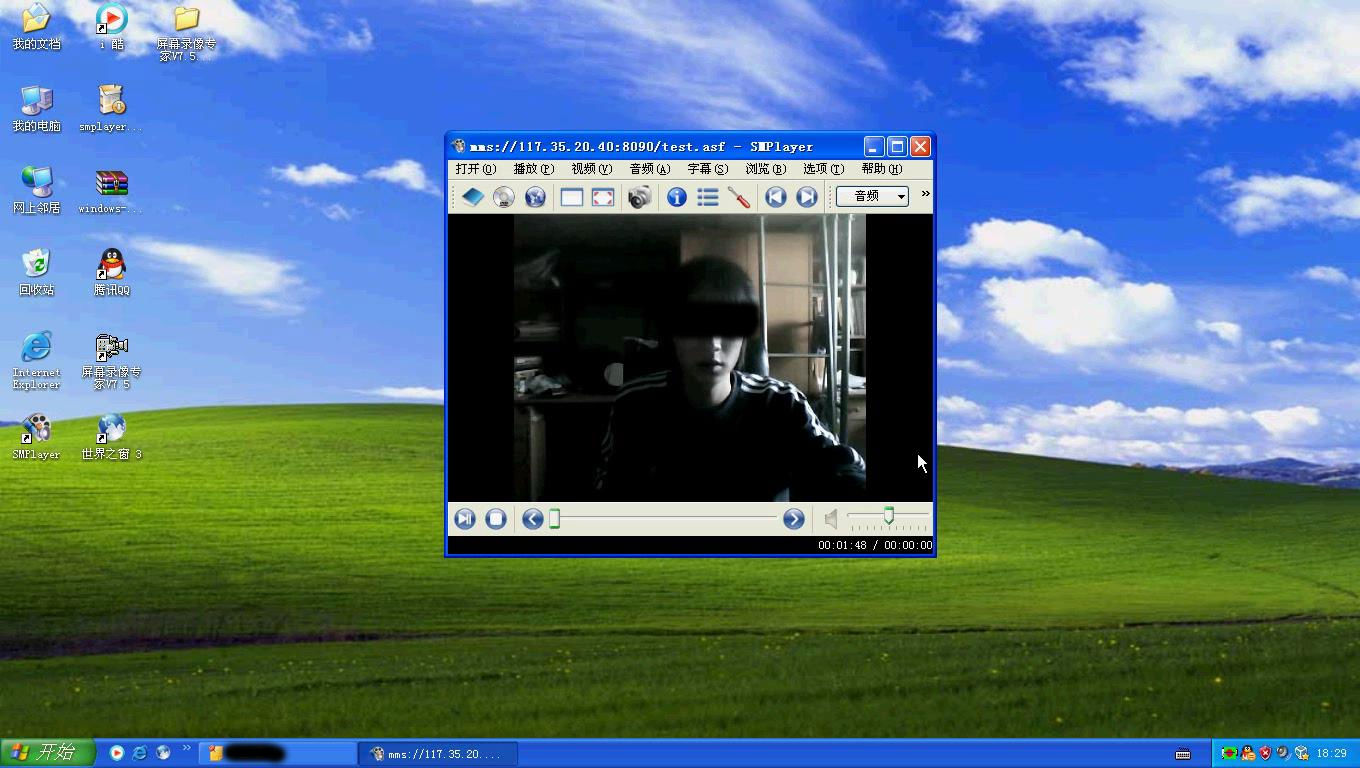This screenshot has height=768, width=1360.
Task: Mute audio with speaker icon
Action: click(831, 518)
